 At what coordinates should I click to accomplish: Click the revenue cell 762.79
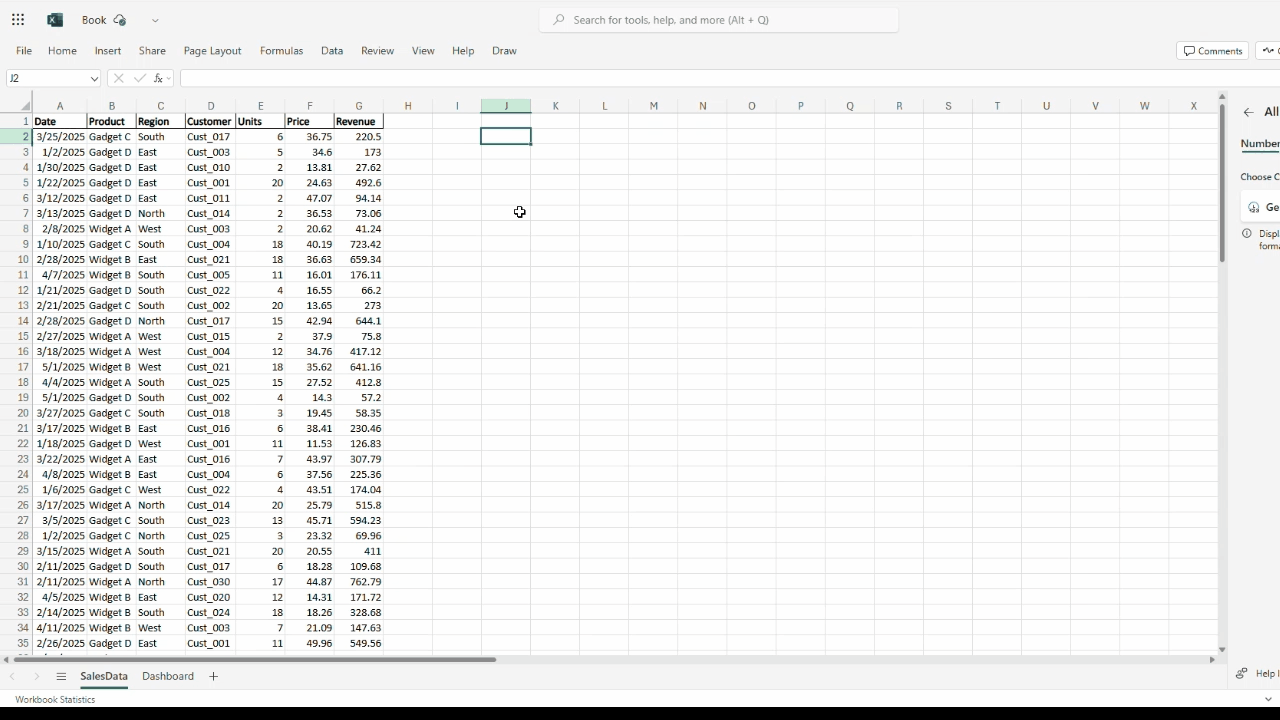pos(358,582)
